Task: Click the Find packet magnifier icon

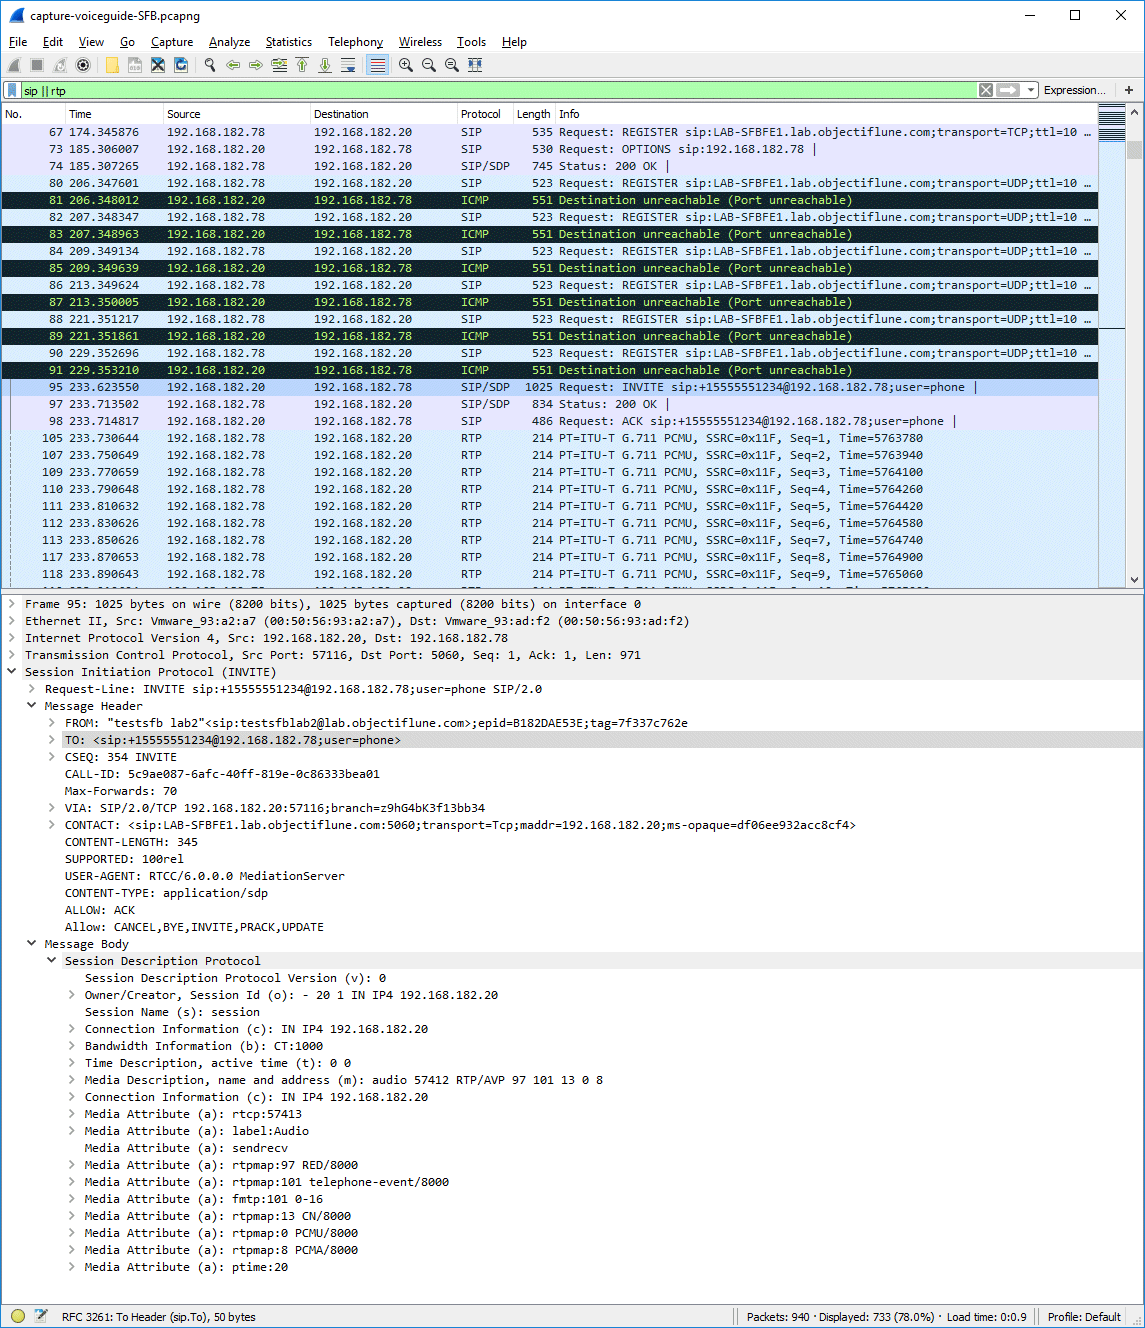Action: coord(210,65)
